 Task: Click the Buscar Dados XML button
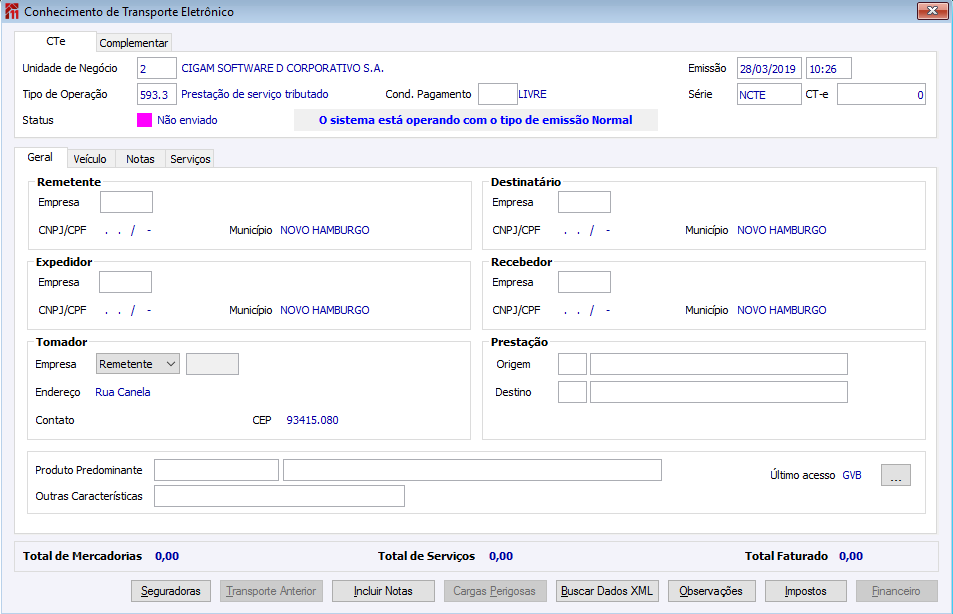pyautogui.click(x=607, y=591)
